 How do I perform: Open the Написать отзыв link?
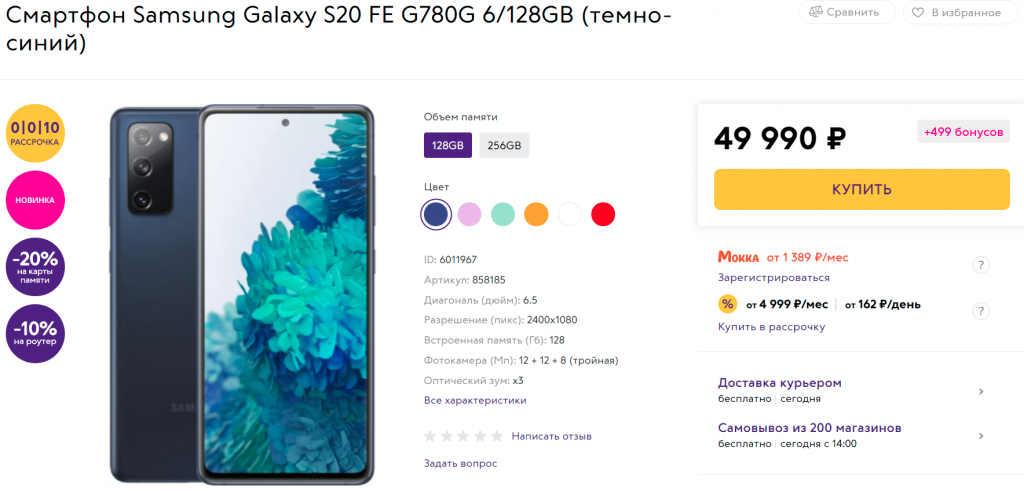(552, 436)
